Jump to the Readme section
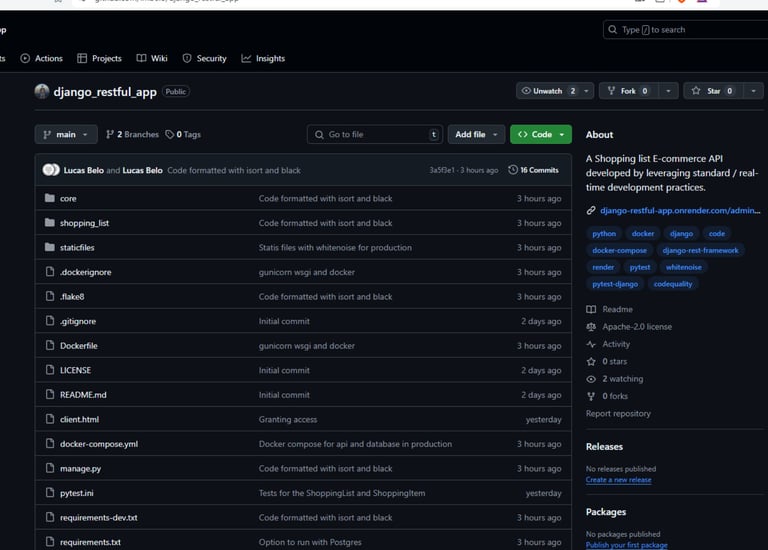Screen dimensions: 768x550 (x=617, y=310)
